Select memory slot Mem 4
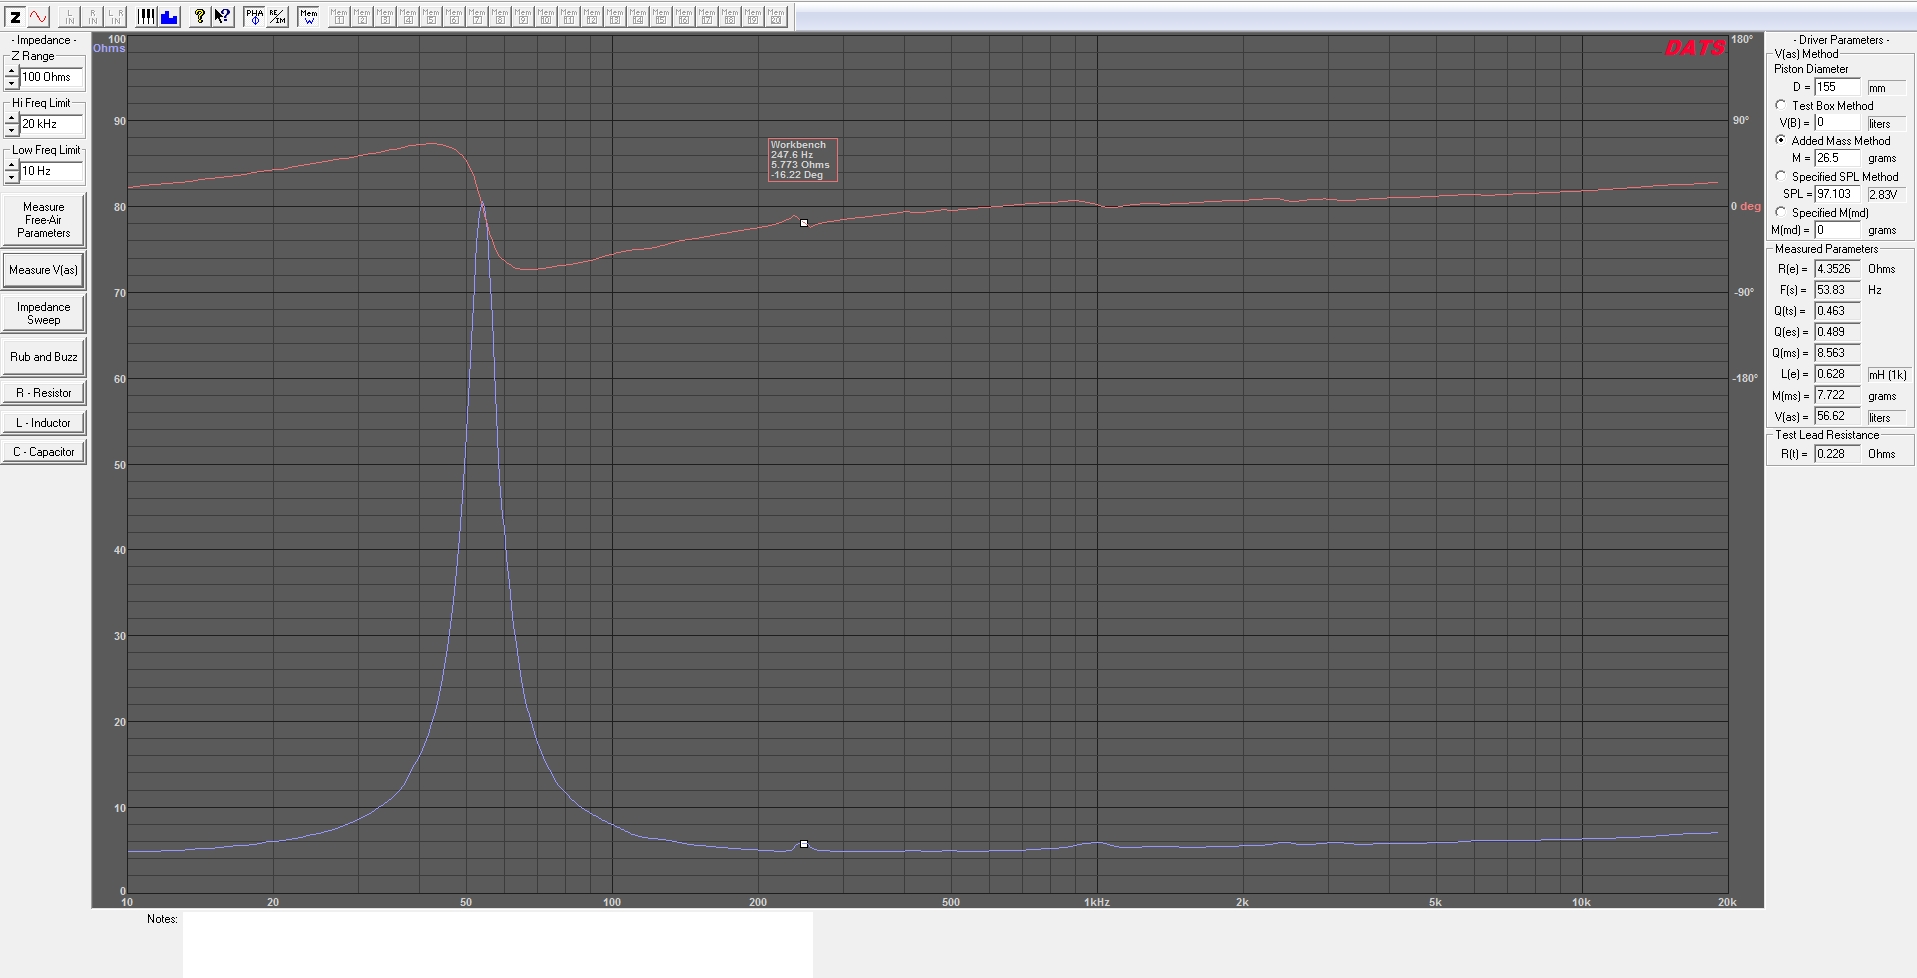This screenshot has width=1917, height=978. coord(408,16)
